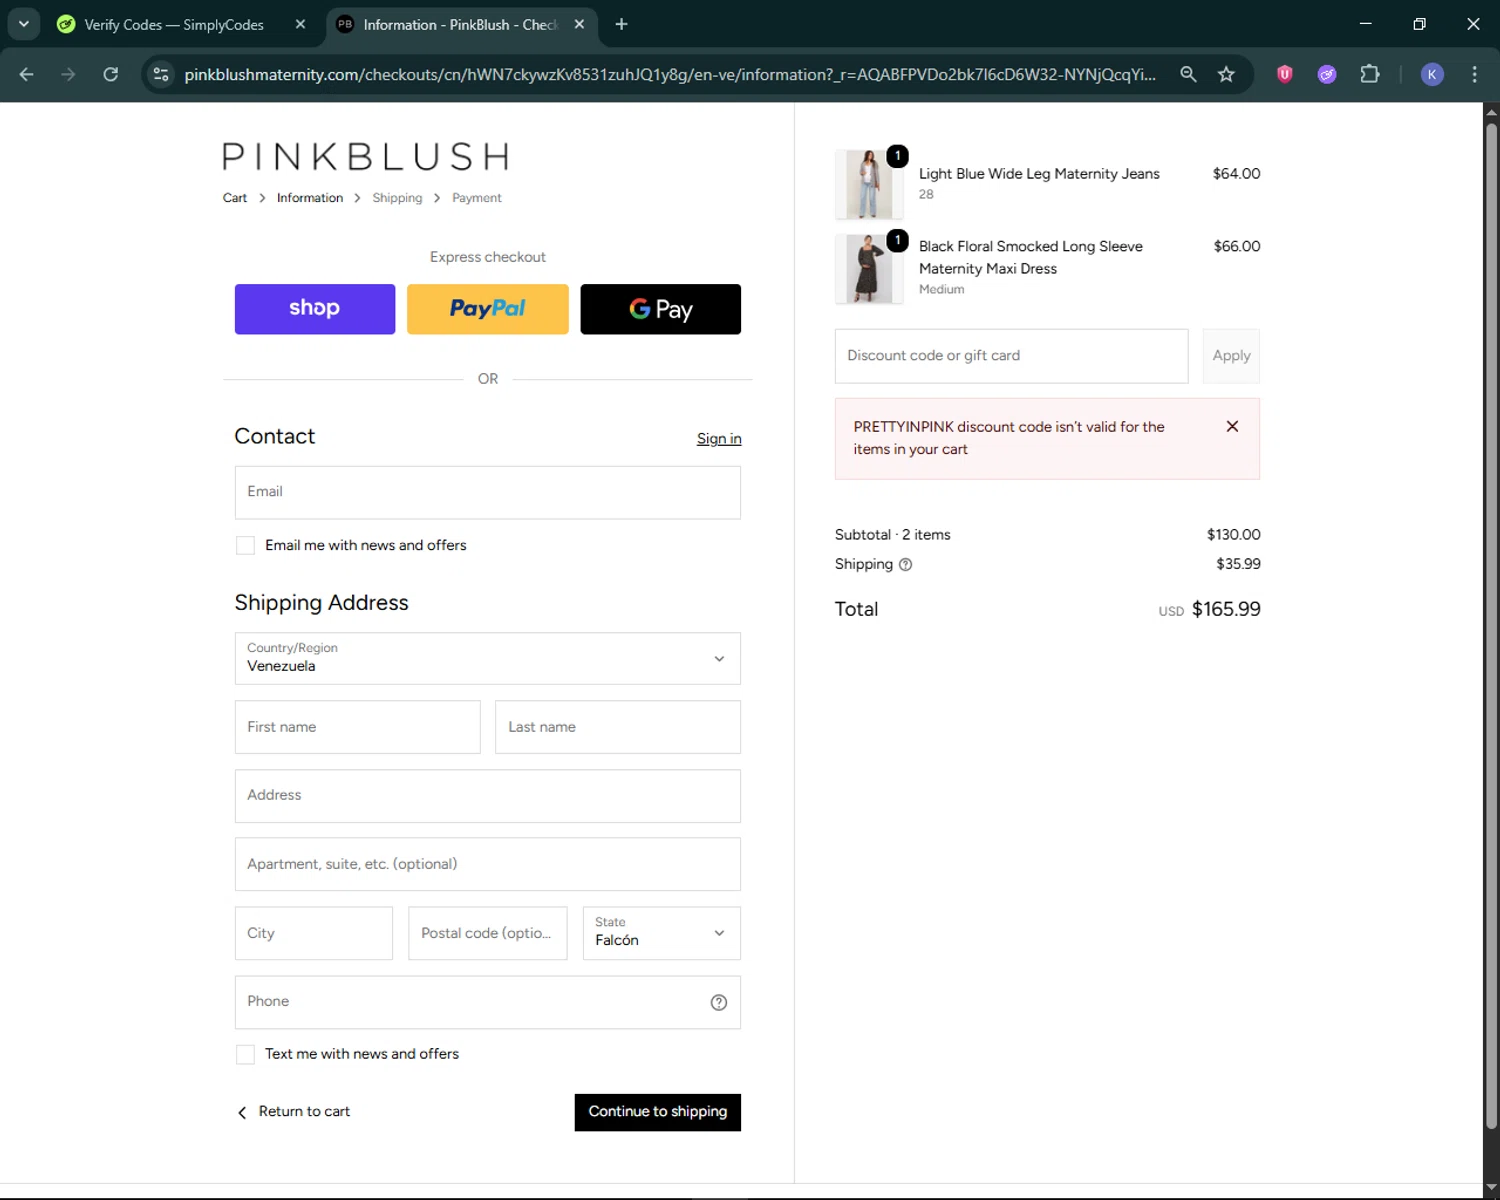
Task: Click the Discount code or gift card field
Action: coord(1011,356)
